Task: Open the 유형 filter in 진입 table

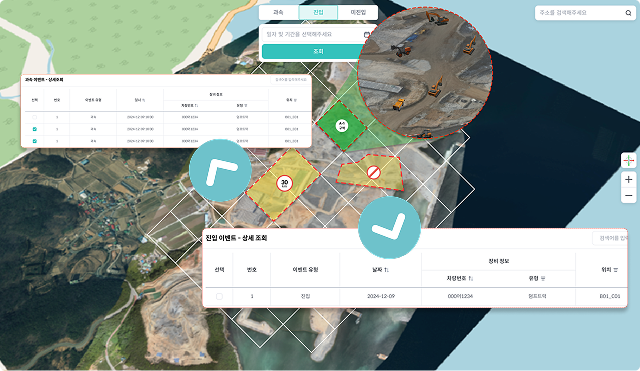Action: 543,278
